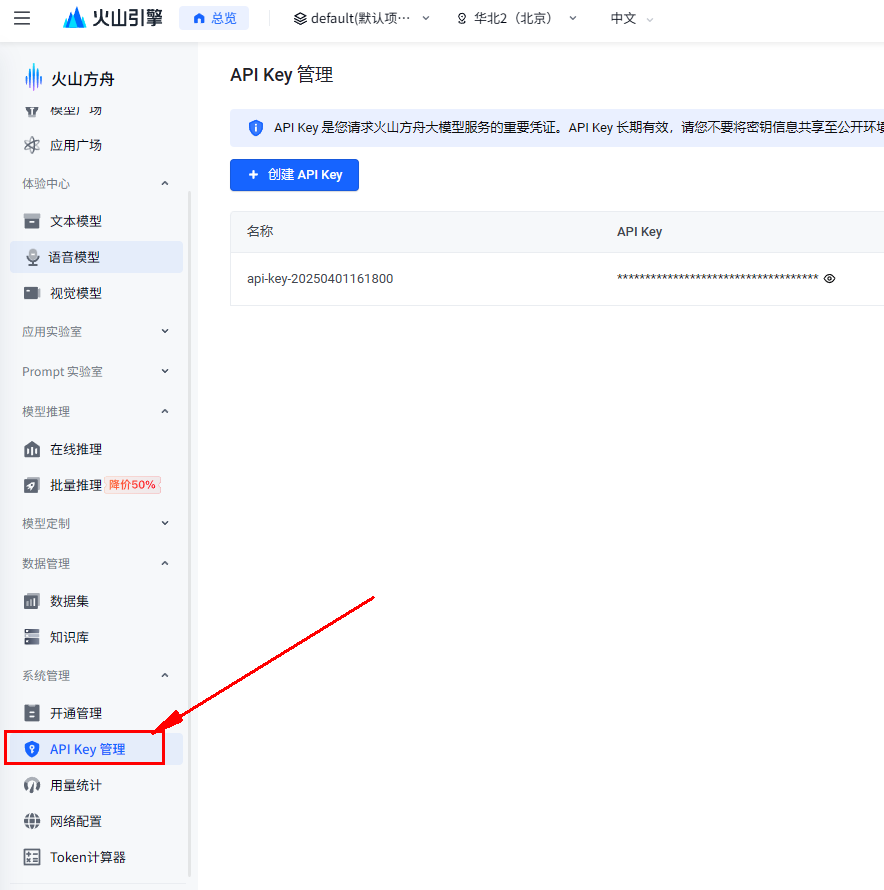This screenshot has height=890, width=884.
Task: Click the location pin icon beside 华北2
Action: tap(462, 19)
